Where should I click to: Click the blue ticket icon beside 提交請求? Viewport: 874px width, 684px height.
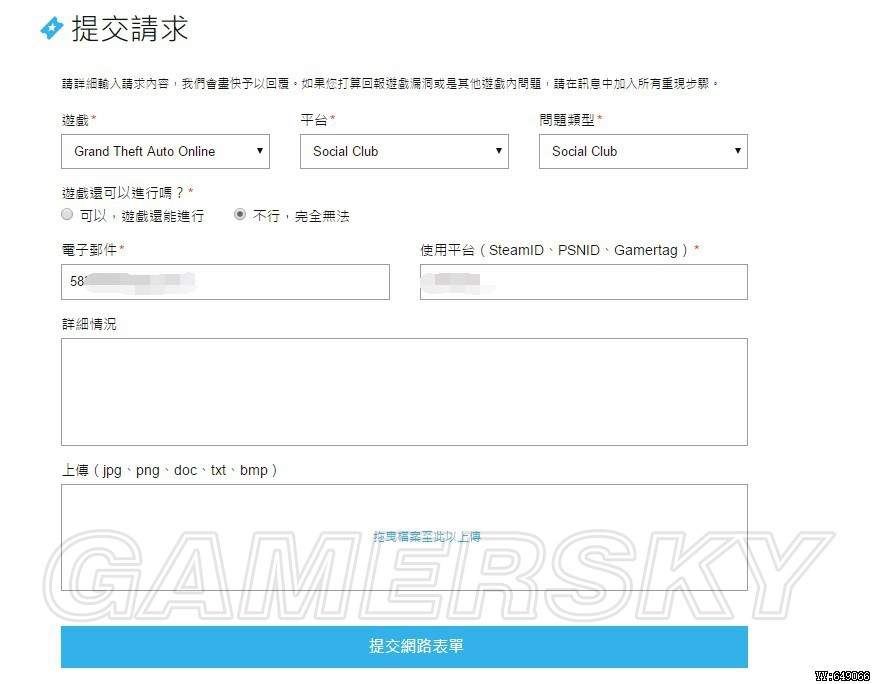click(x=52, y=28)
